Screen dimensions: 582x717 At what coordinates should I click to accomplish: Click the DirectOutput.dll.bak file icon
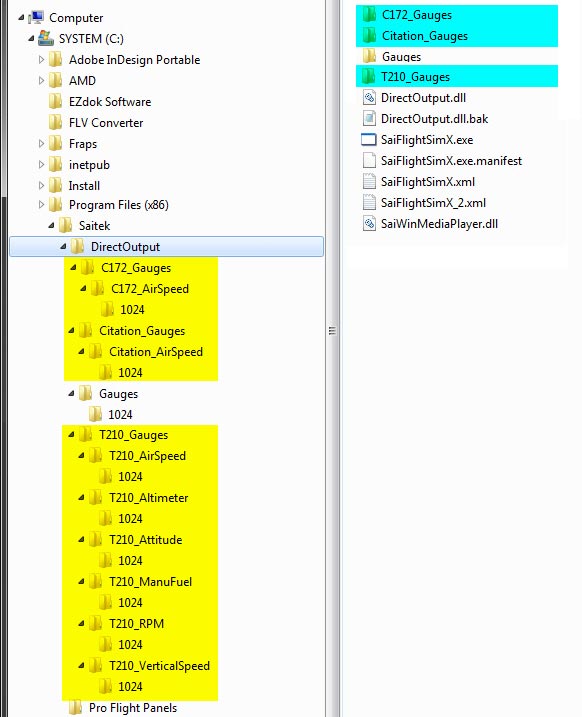pos(369,118)
